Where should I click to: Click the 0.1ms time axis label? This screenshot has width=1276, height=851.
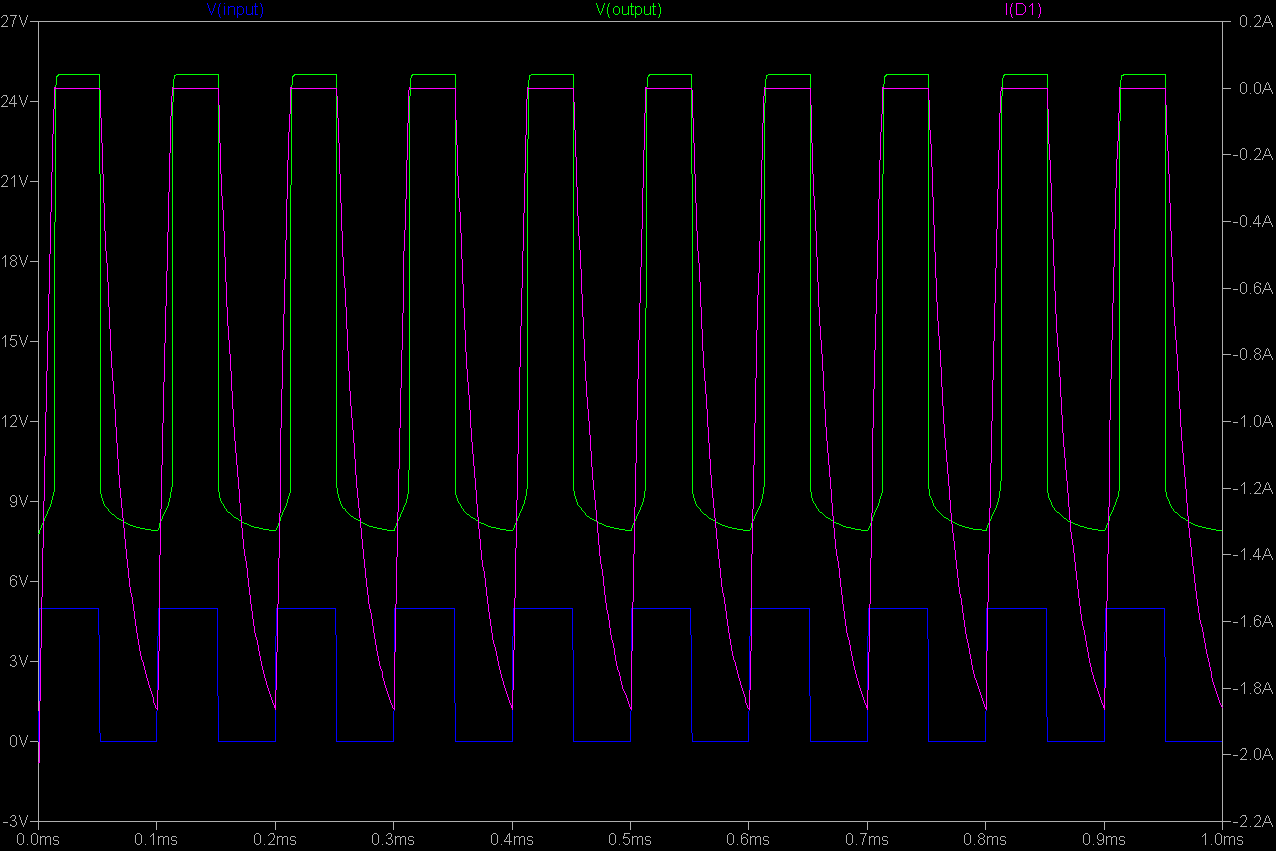[x=156, y=840]
